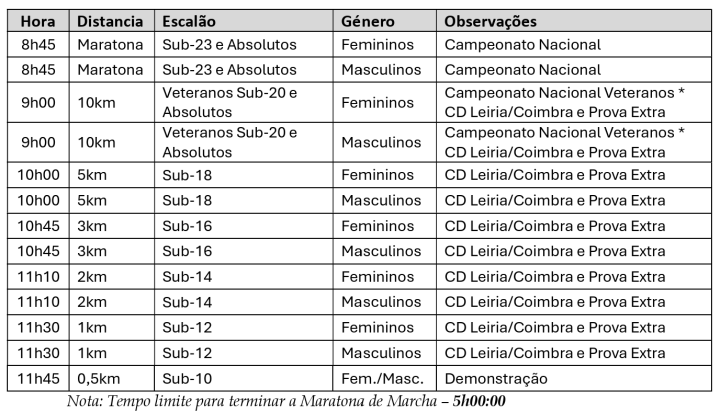
Task: Click the Género column header
Action: pos(368,21)
